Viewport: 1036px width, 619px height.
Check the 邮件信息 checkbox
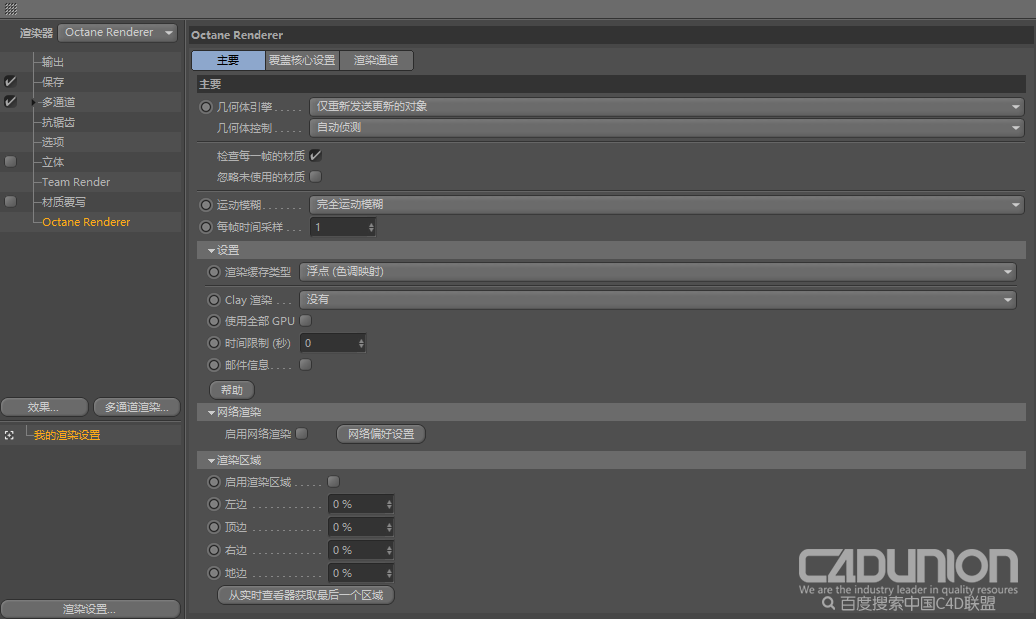click(x=305, y=365)
